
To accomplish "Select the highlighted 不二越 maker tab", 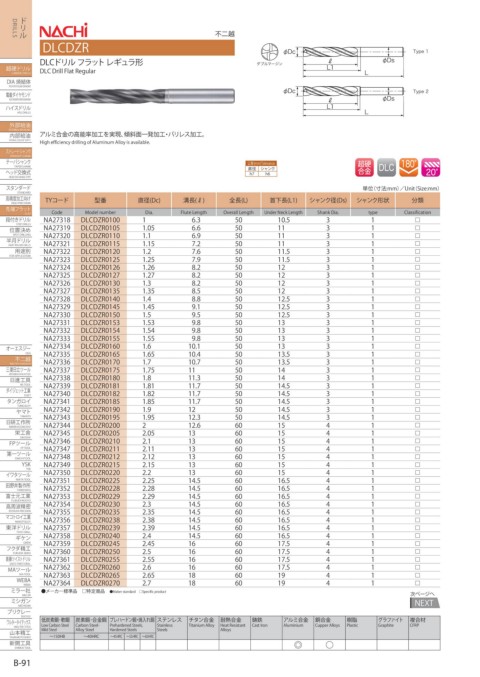I will pos(16,360).
